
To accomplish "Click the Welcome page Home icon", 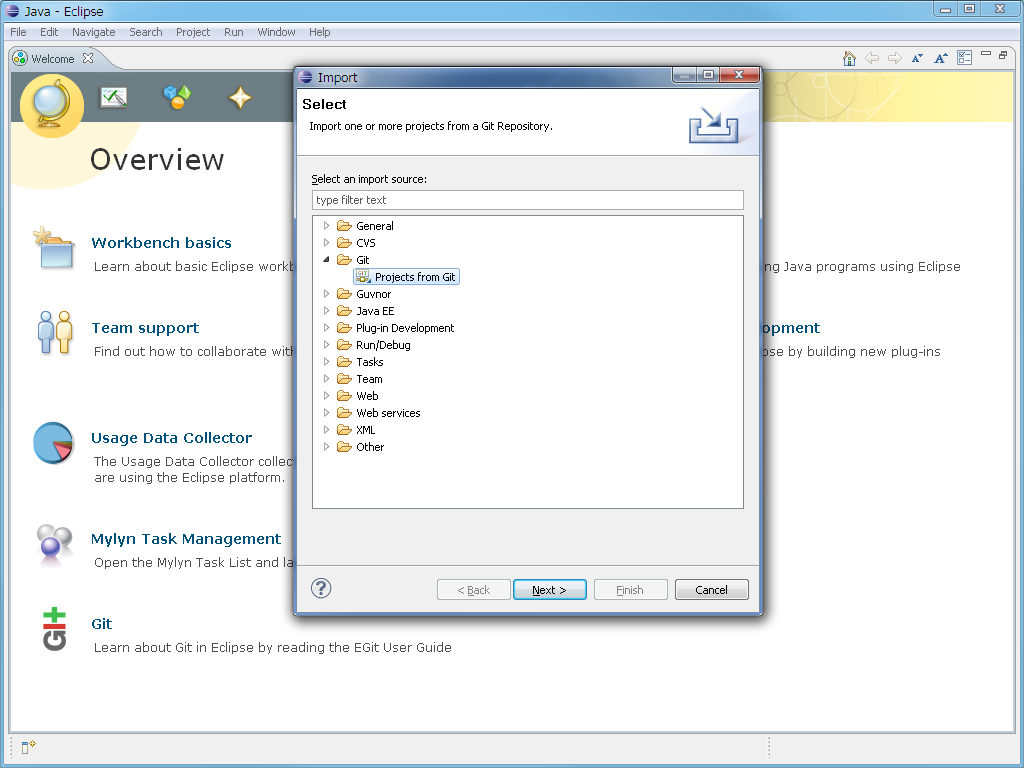I will pos(849,58).
